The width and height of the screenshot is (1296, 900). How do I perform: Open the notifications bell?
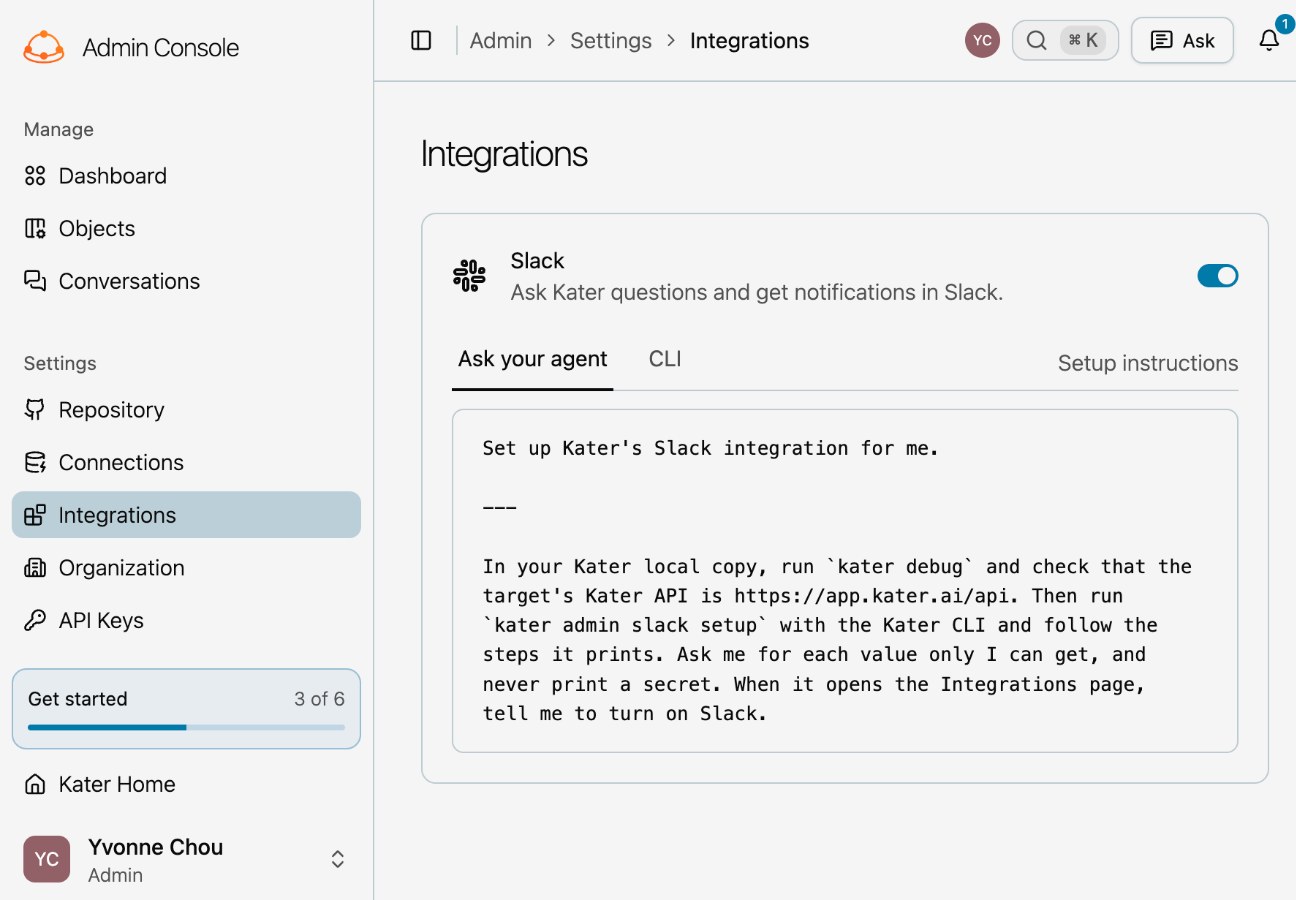(1269, 40)
